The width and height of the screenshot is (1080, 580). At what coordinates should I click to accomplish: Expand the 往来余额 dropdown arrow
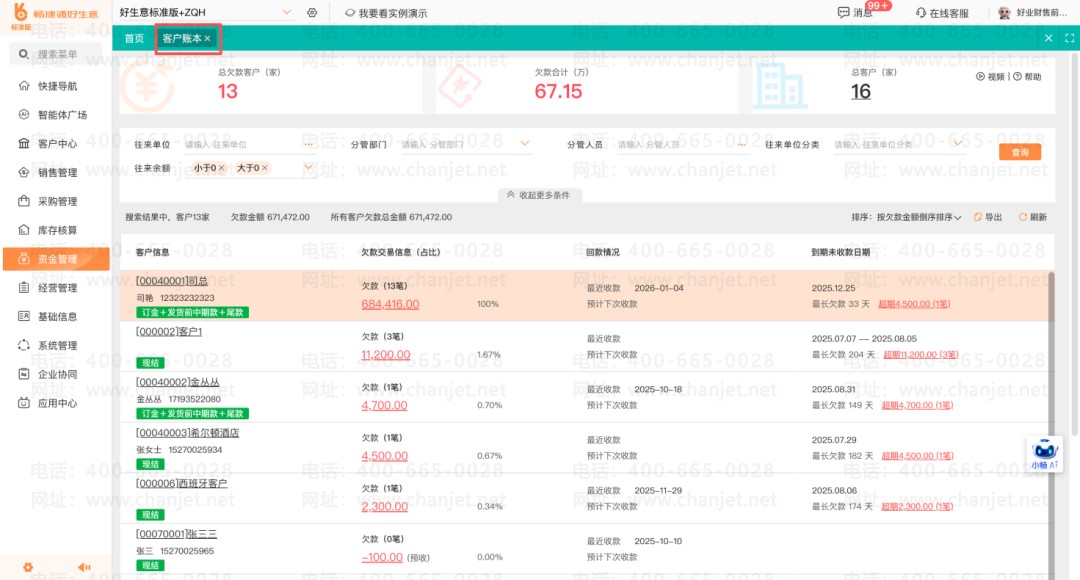click(x=309, y=167)
